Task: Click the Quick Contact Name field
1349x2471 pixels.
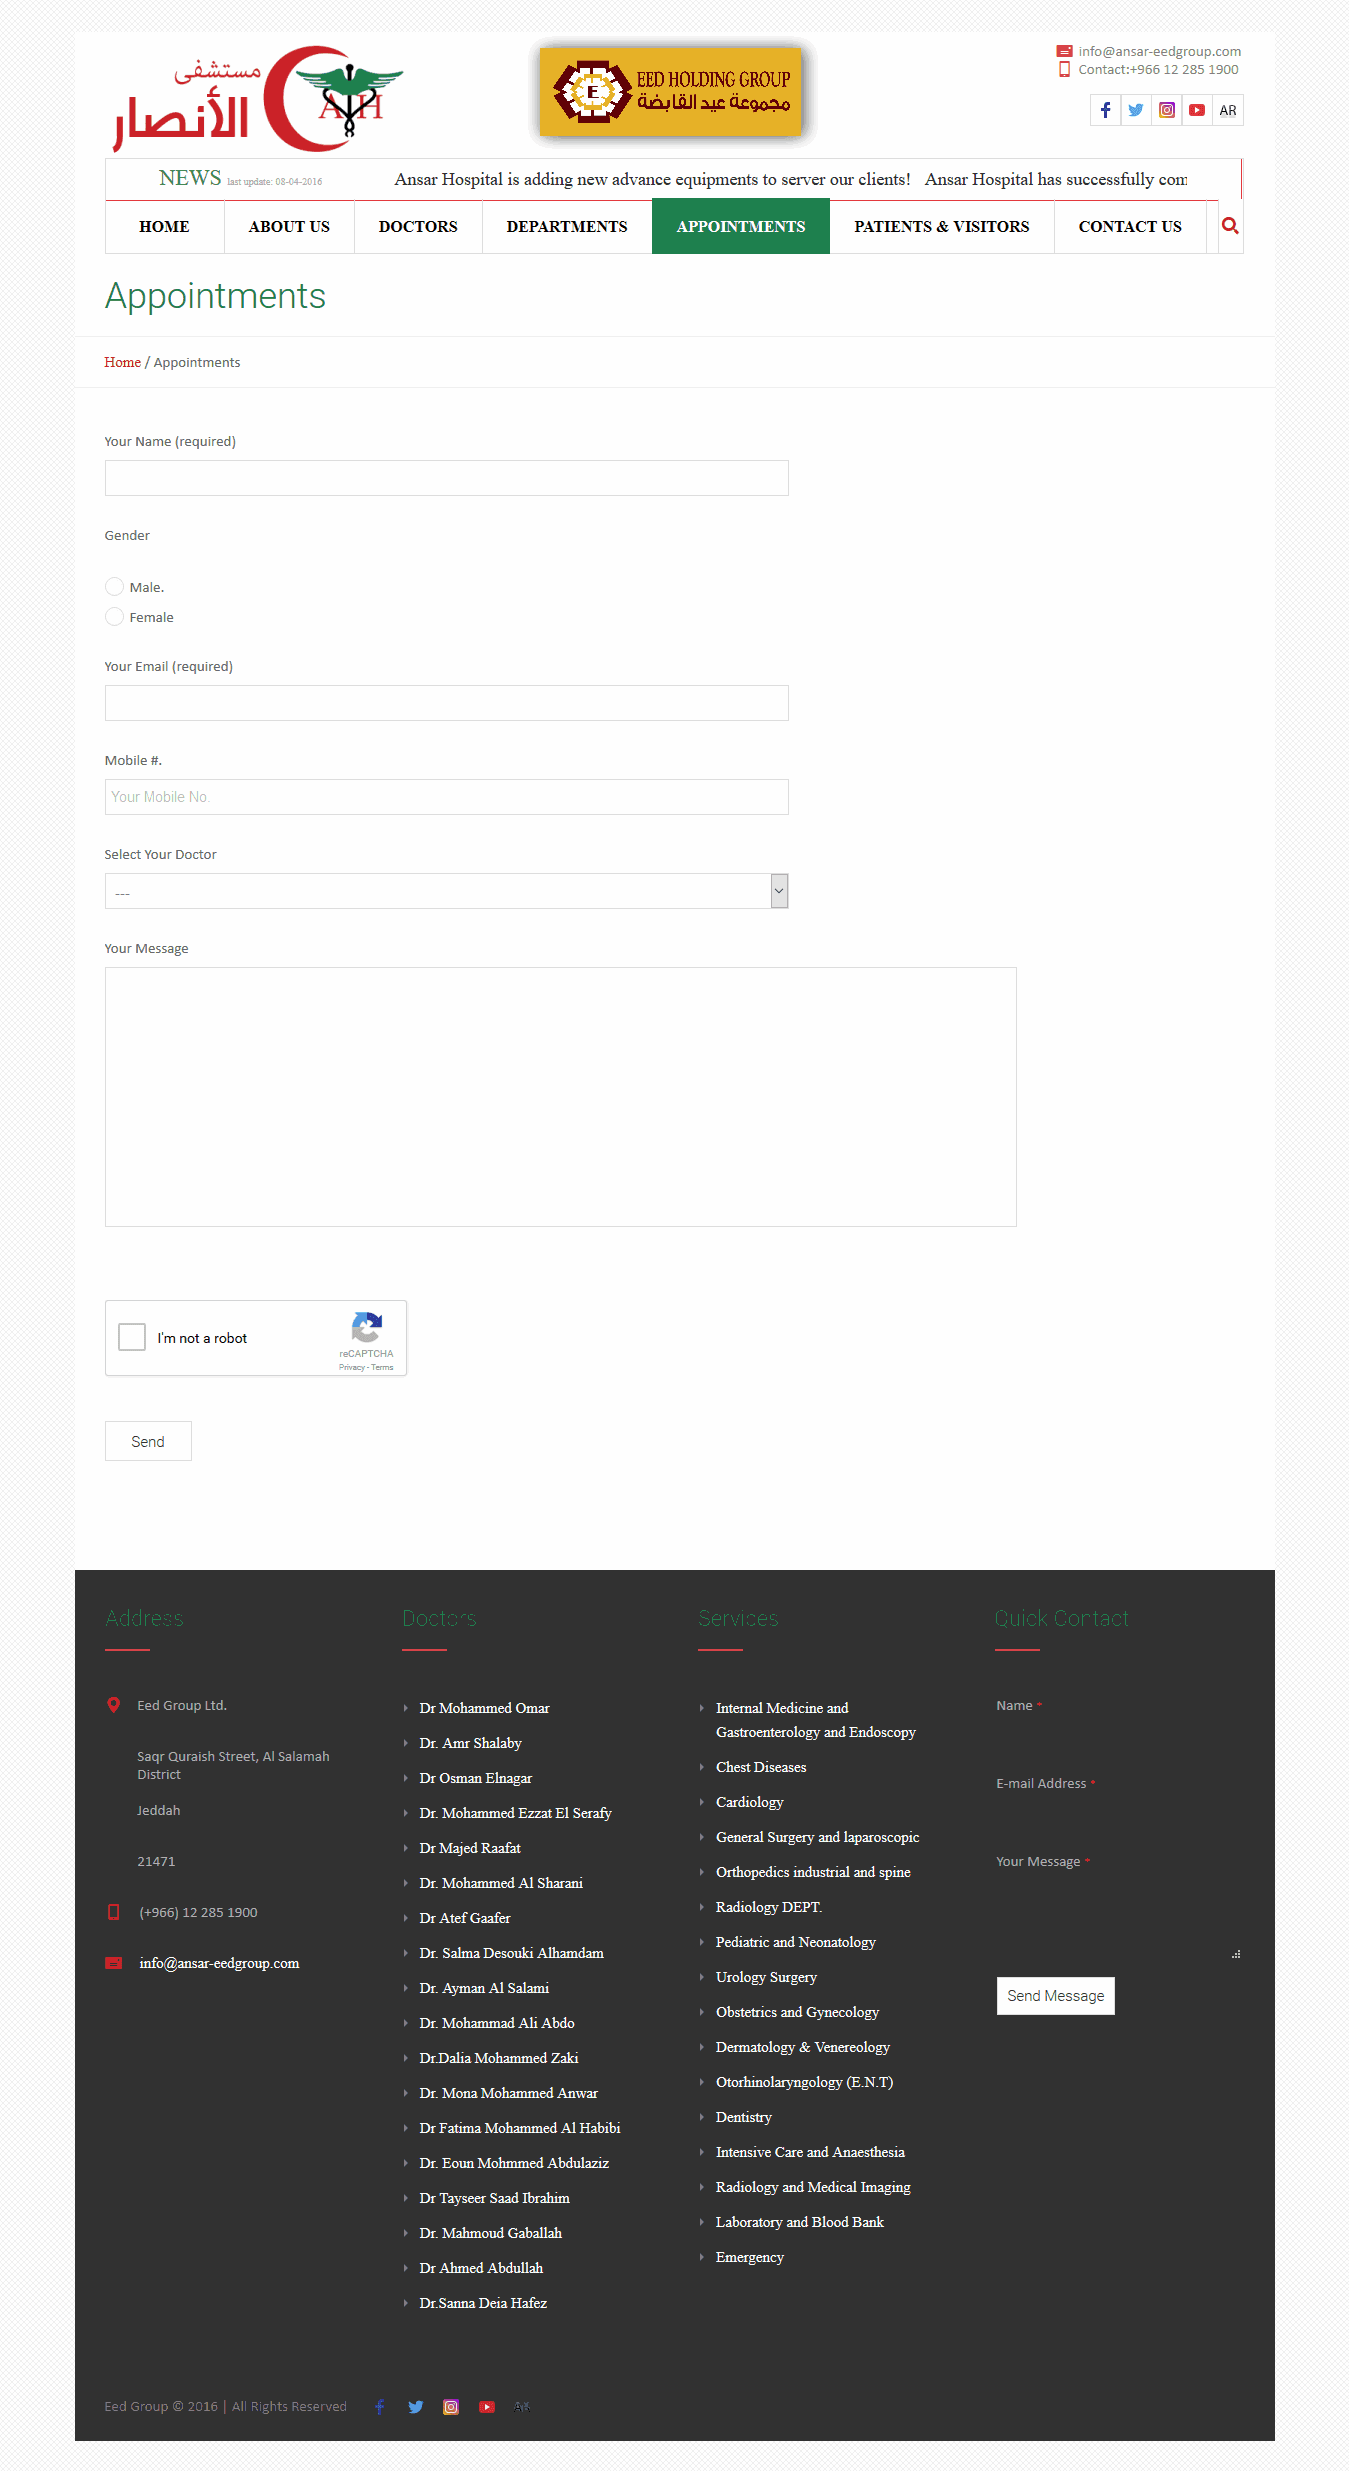Action: (x=1118, y=1736)
